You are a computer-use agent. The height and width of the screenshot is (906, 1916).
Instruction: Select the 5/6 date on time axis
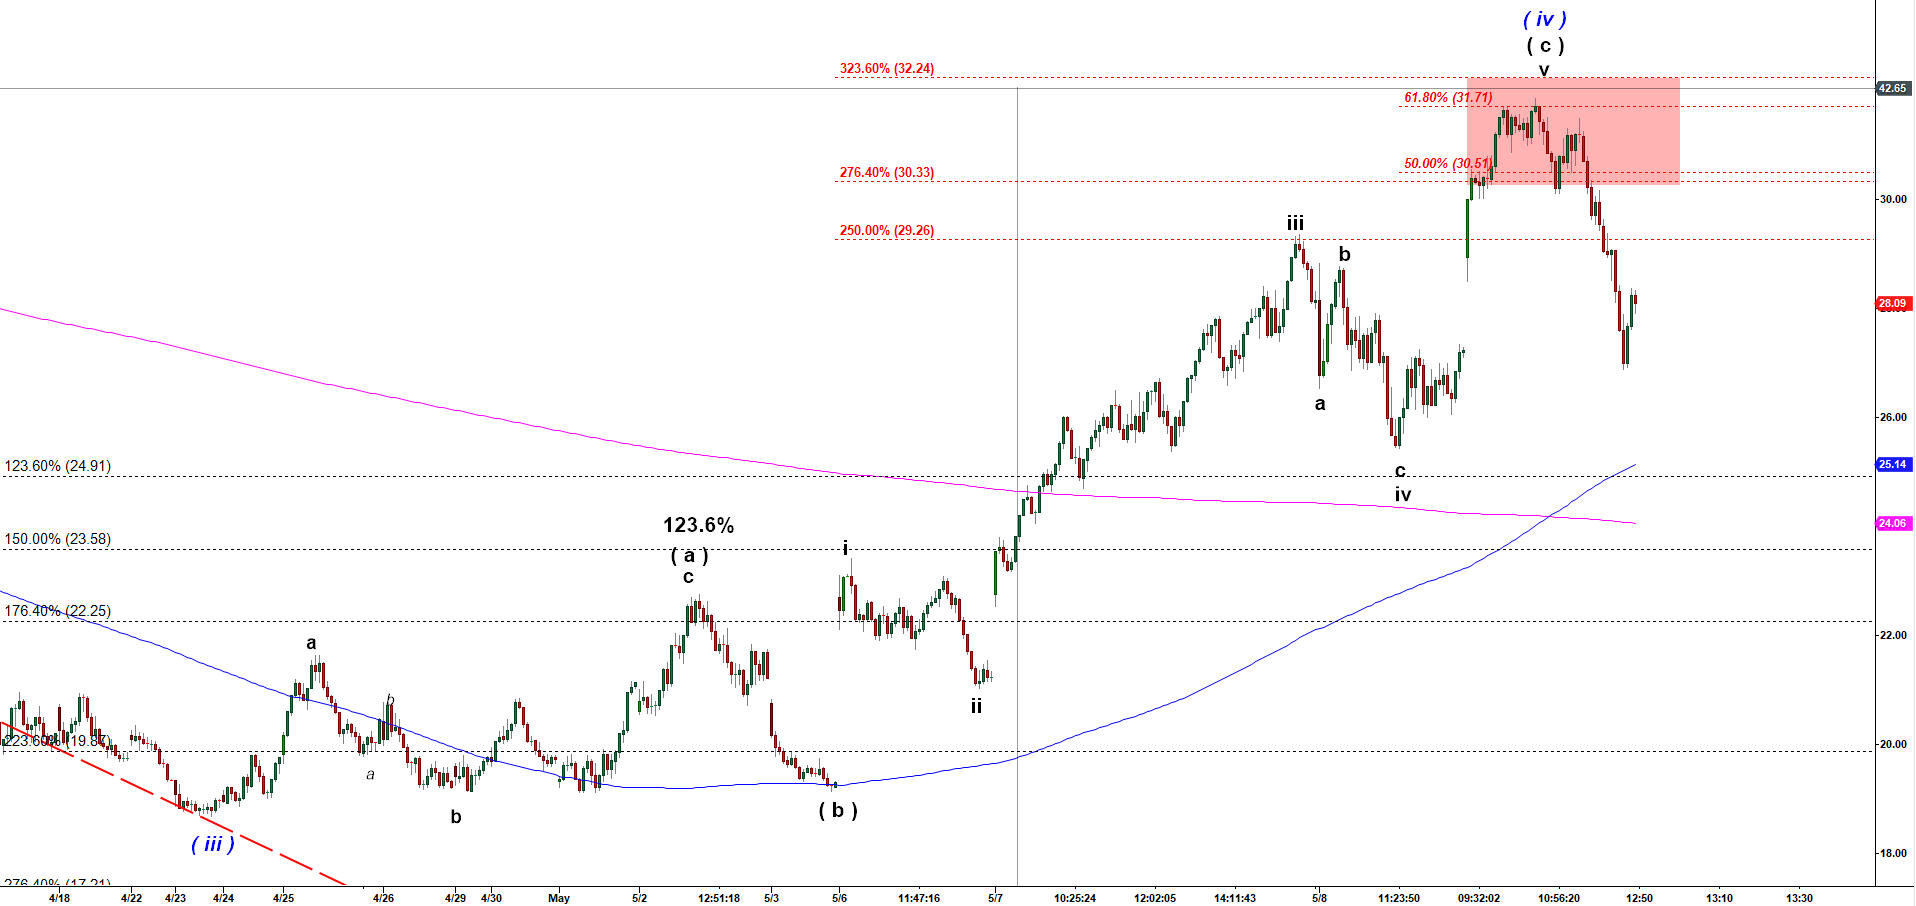pos(839,898)
